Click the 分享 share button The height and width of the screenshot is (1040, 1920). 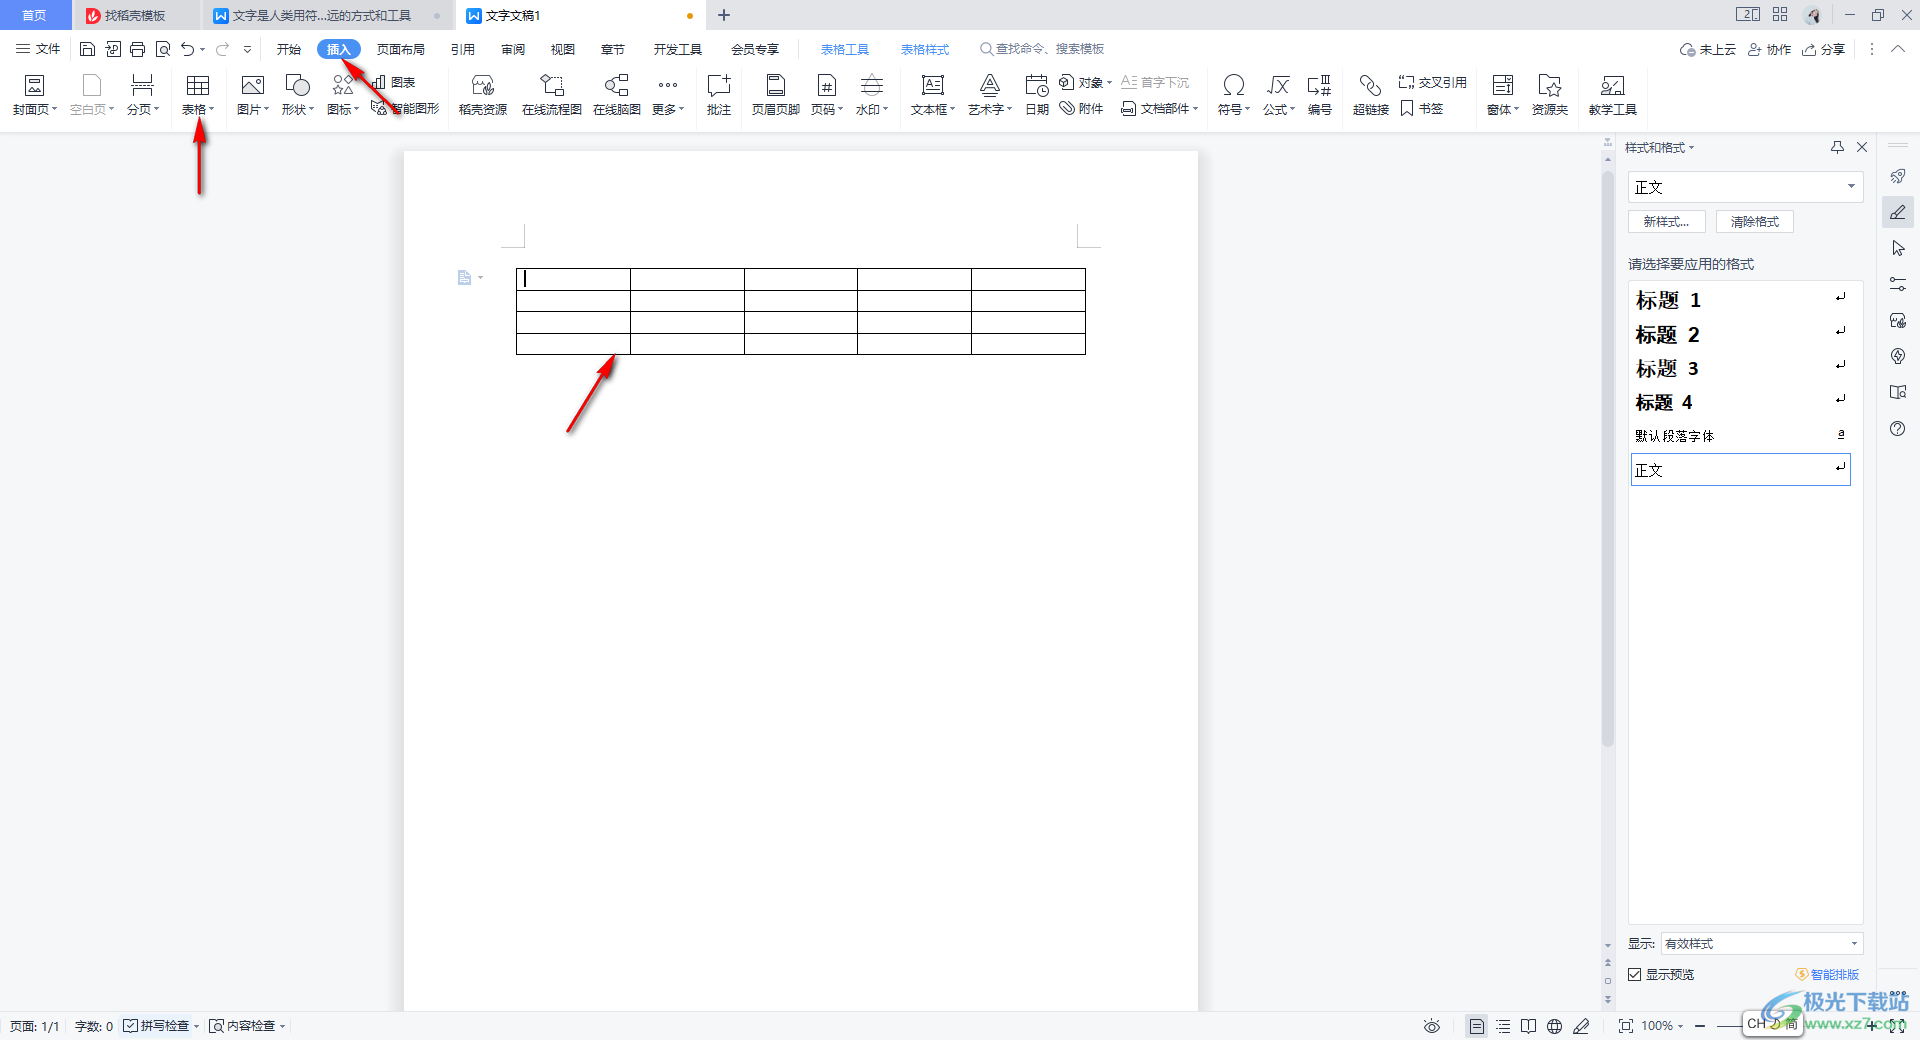pyautogui.click(x=1824, y=49)
